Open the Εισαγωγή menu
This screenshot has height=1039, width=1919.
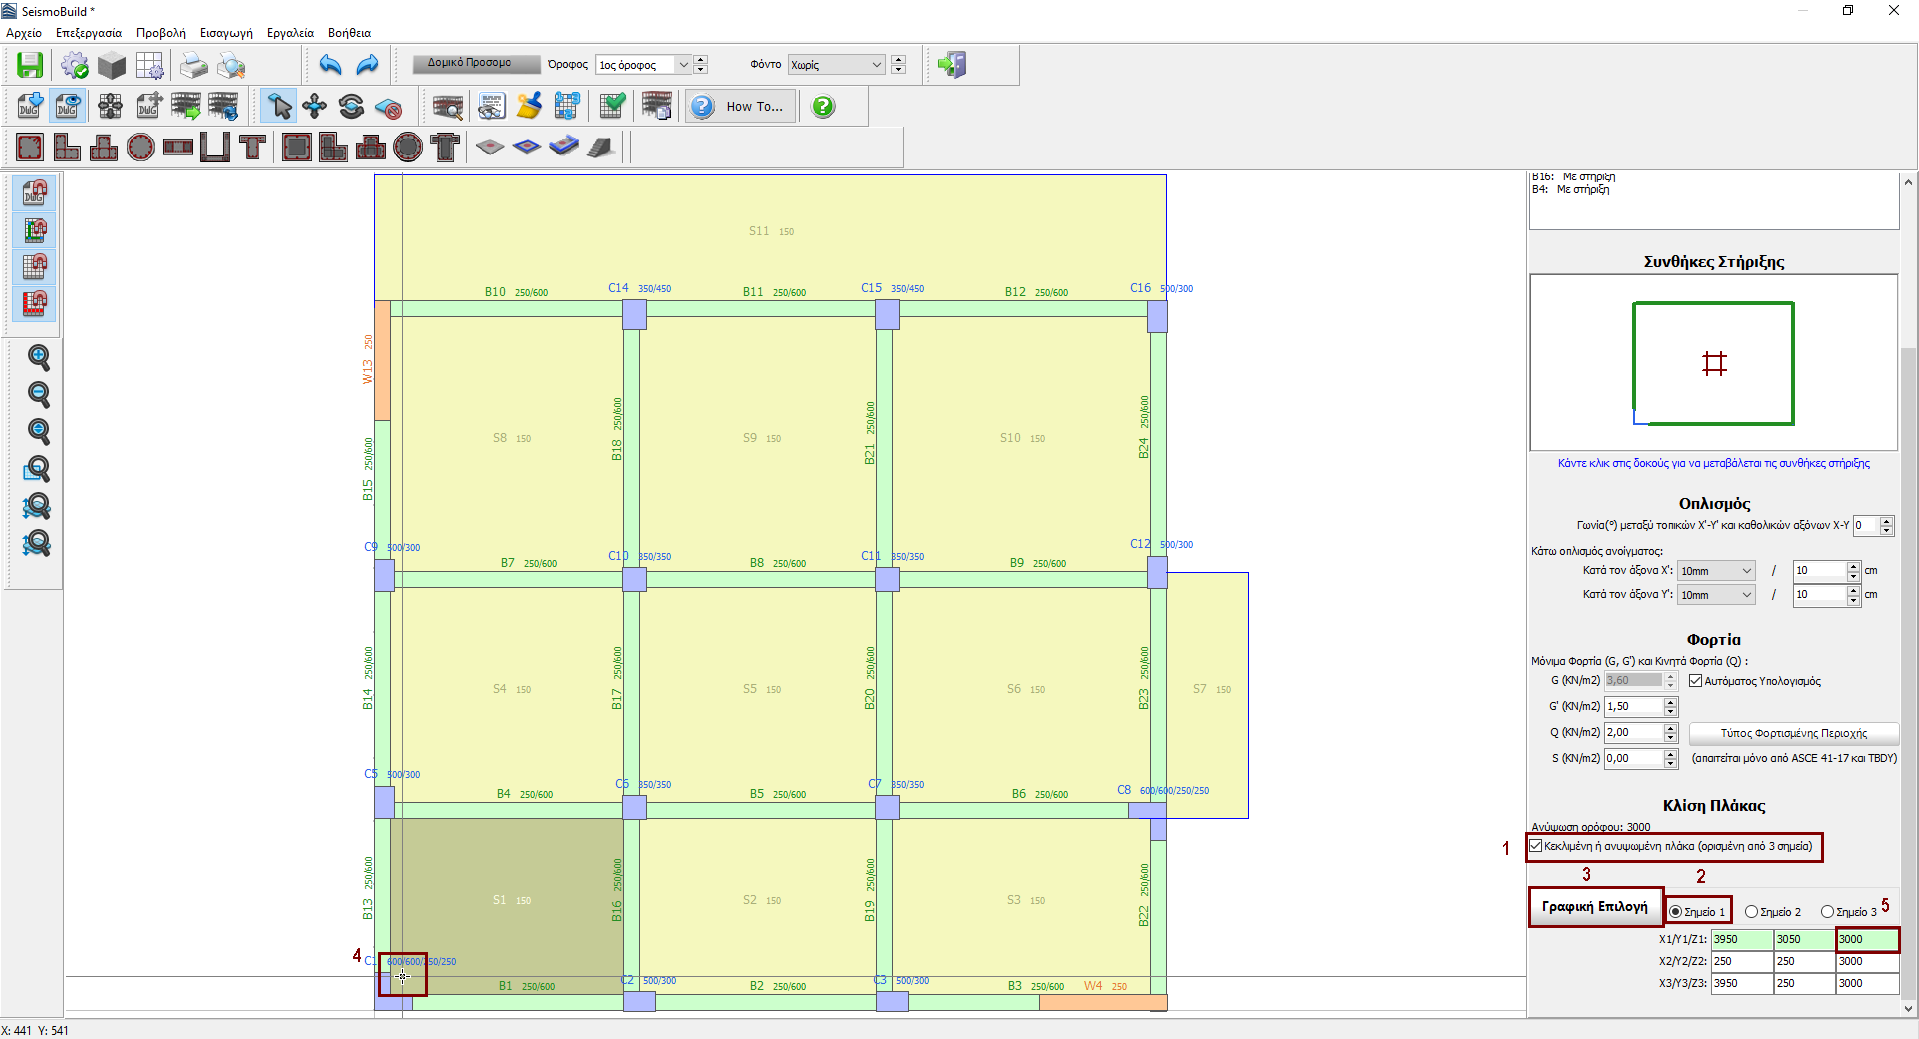coord(226,33)
